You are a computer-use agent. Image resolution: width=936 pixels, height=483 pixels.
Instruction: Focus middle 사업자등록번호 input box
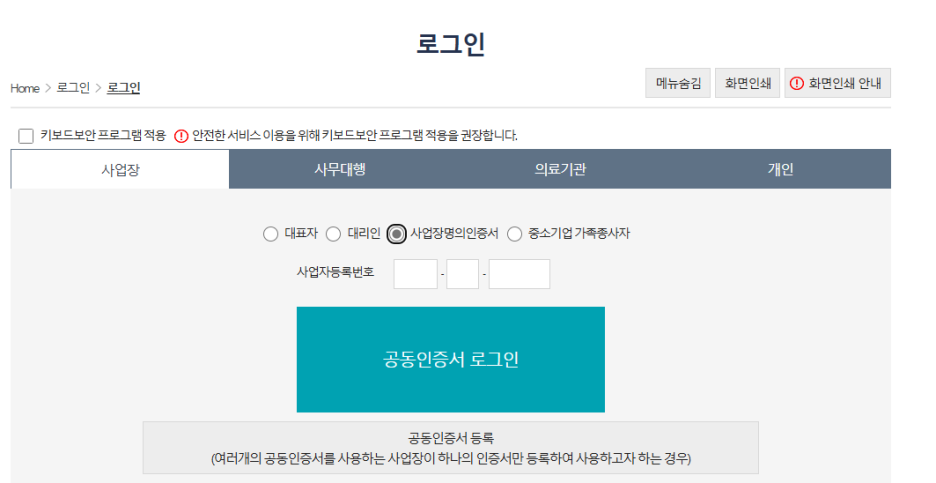point(463,274)
